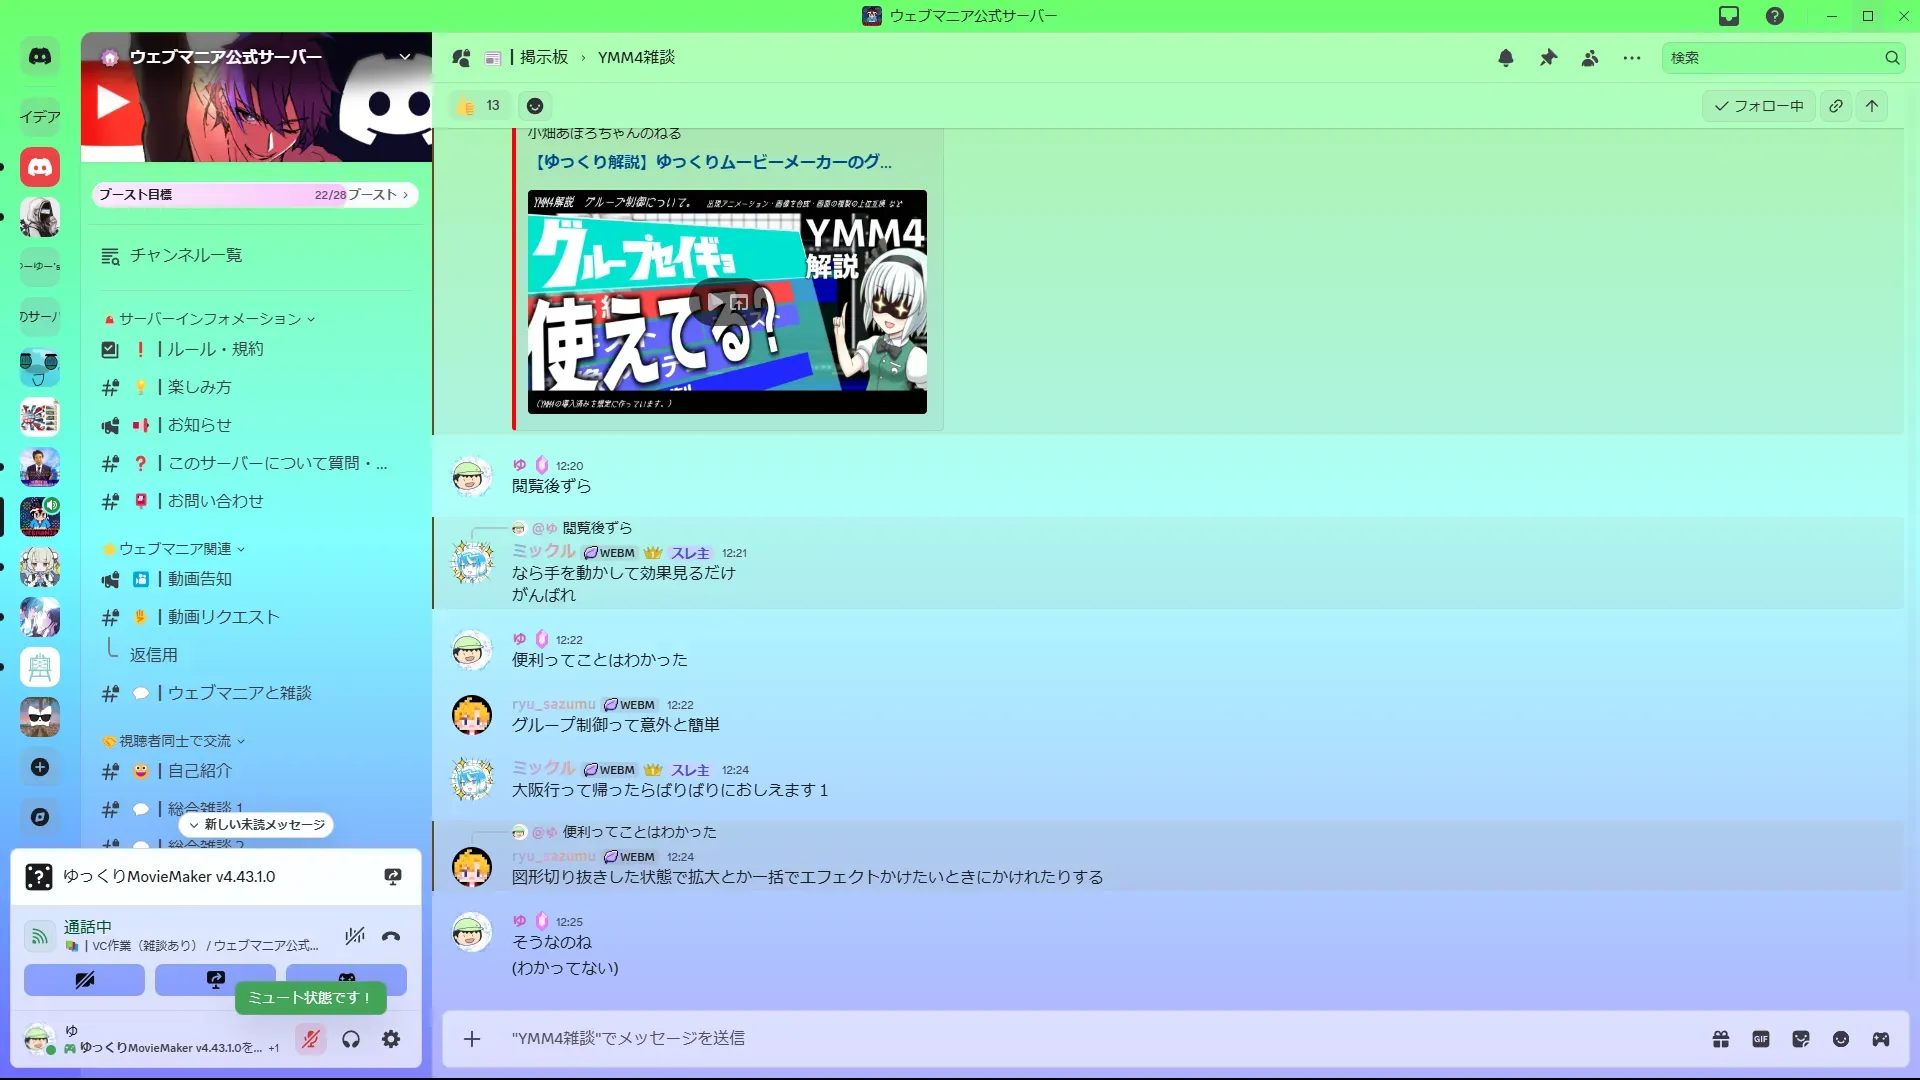Disconnect from the voice call
Image resolution: width=1920 pixels, height=1080 pixels.
click(x=391, y=936)
